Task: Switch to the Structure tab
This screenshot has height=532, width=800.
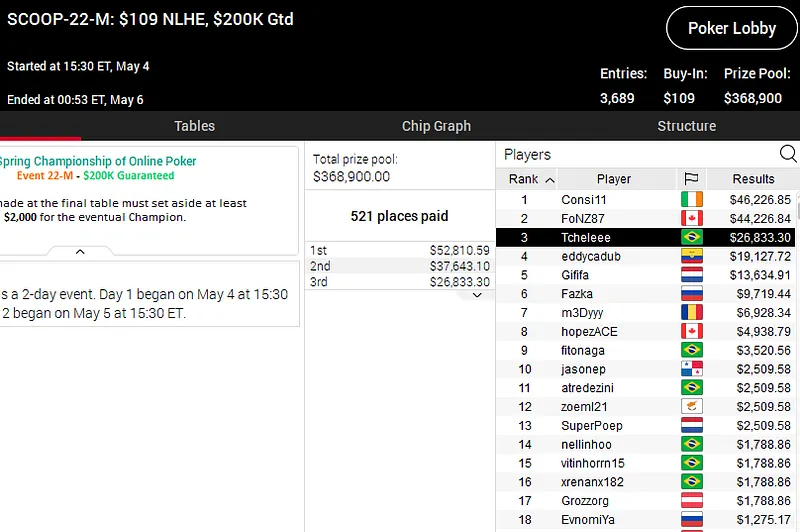Action: tap(686, 126)
